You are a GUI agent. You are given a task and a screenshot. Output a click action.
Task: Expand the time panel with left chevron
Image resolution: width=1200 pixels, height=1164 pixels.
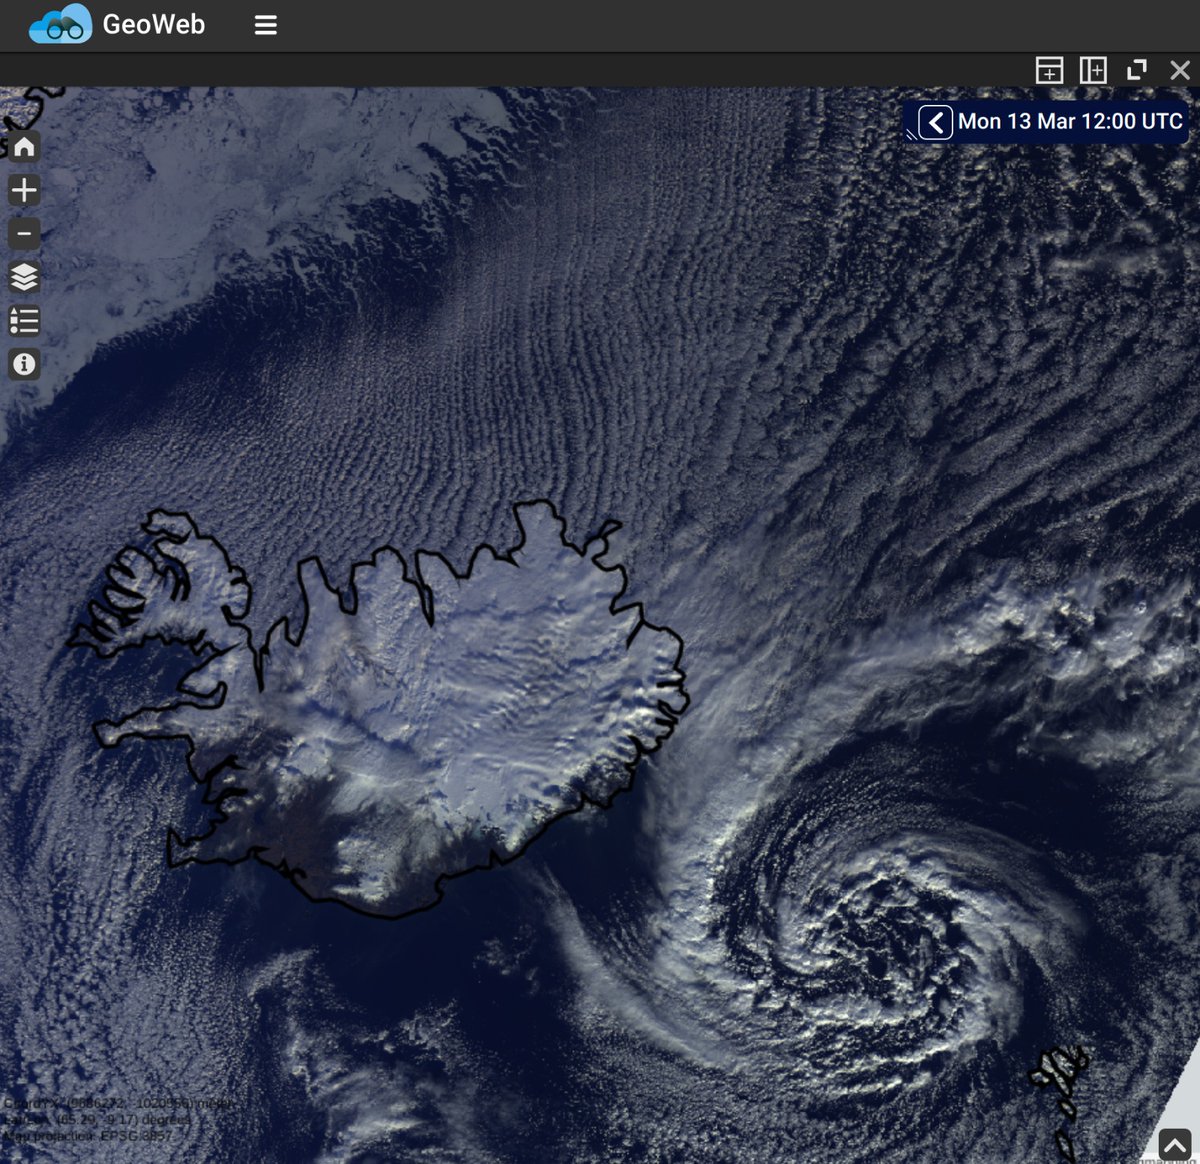click(936, 123)
